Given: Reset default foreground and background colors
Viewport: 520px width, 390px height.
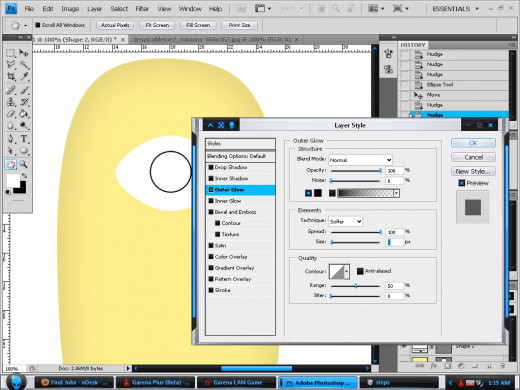Looking at the screenshot, I should point(8,192).
